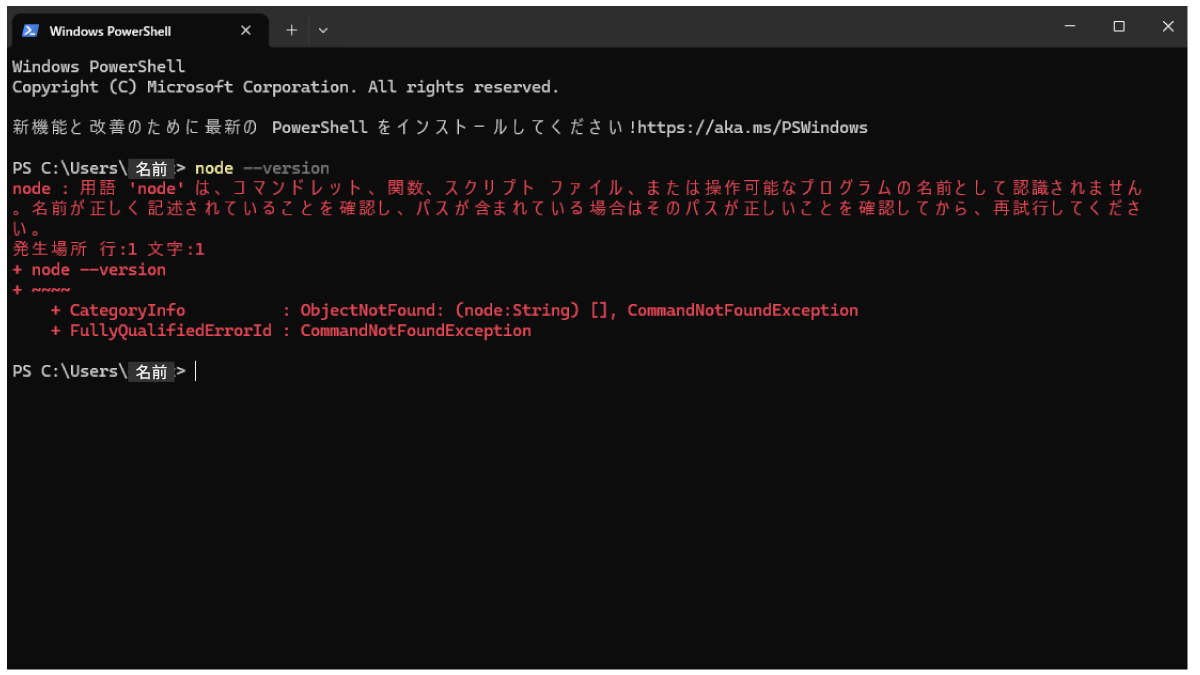This screenshot has width=1200, height=675.
Task: Open a new terminal tab
Action: point(292,30)
